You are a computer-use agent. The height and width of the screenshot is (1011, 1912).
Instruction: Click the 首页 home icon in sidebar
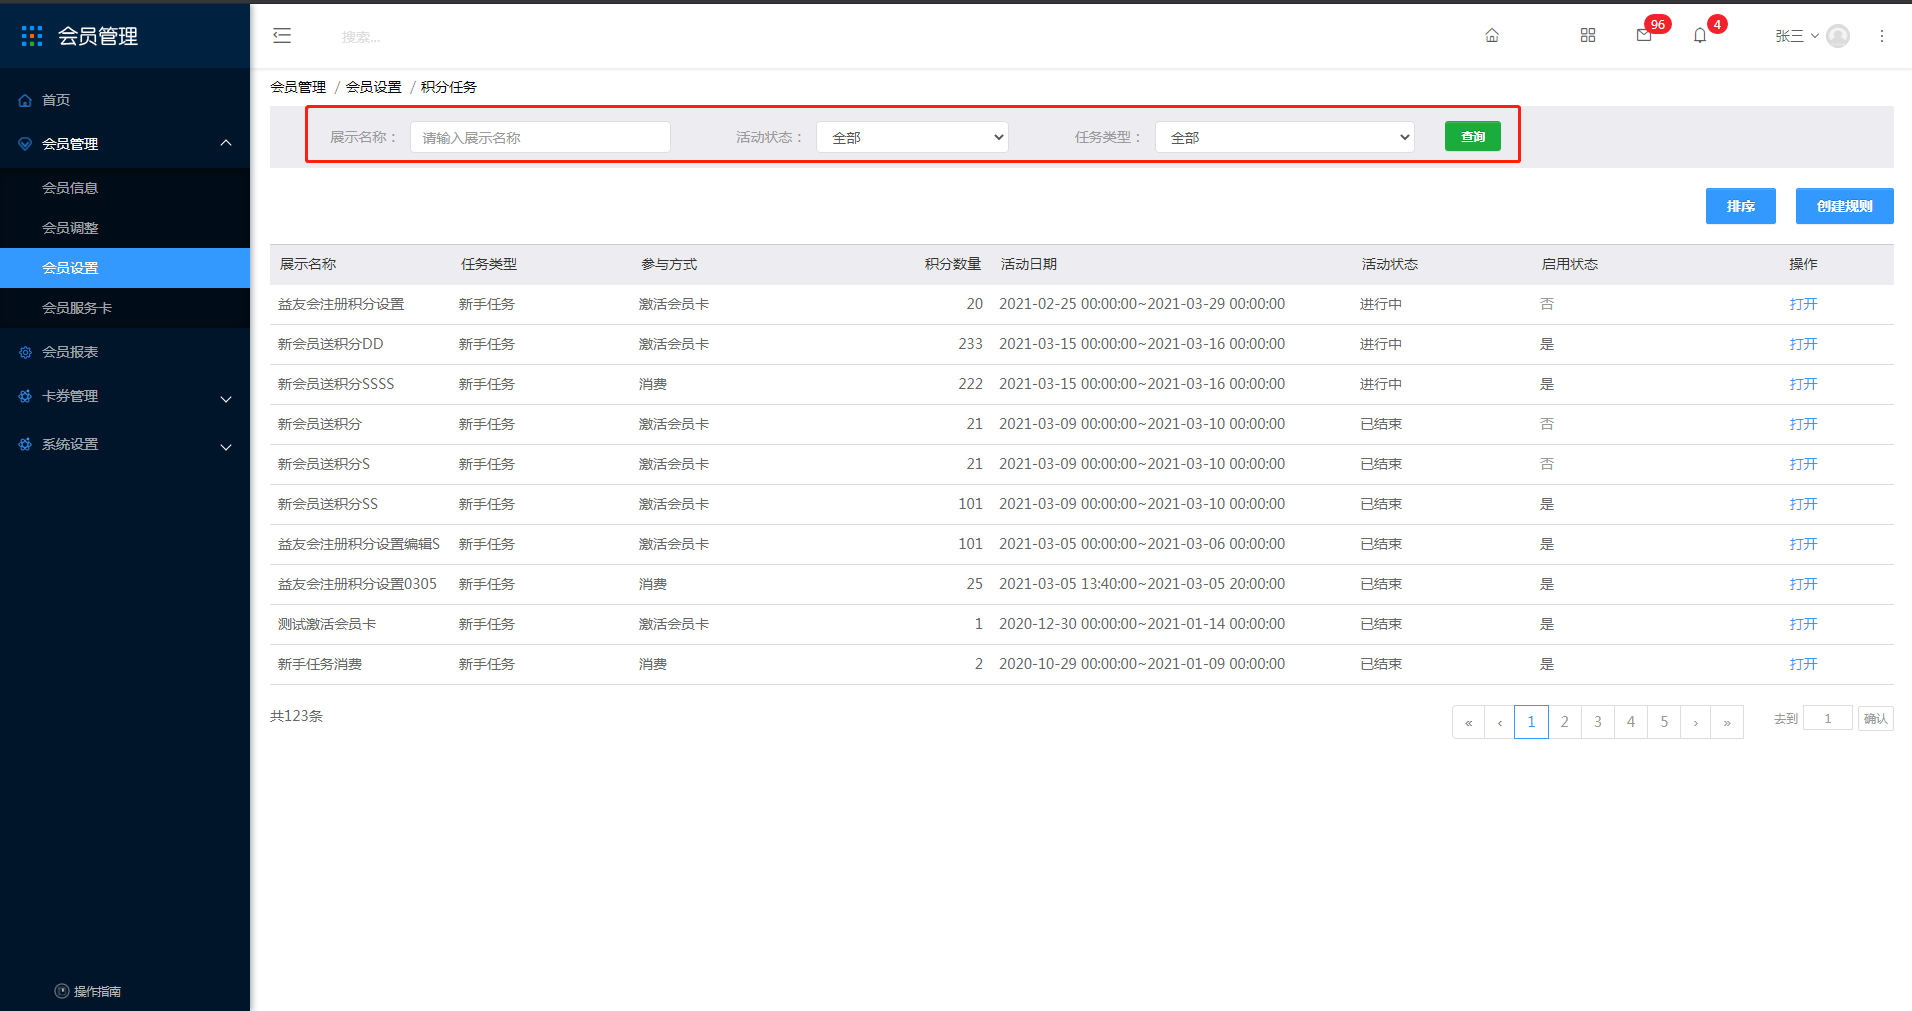(x=25, y=100)
